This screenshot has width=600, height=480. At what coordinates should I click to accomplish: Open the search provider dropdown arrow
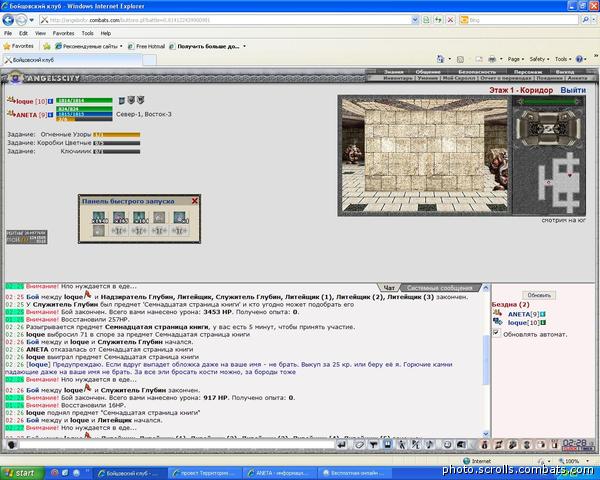592,20
